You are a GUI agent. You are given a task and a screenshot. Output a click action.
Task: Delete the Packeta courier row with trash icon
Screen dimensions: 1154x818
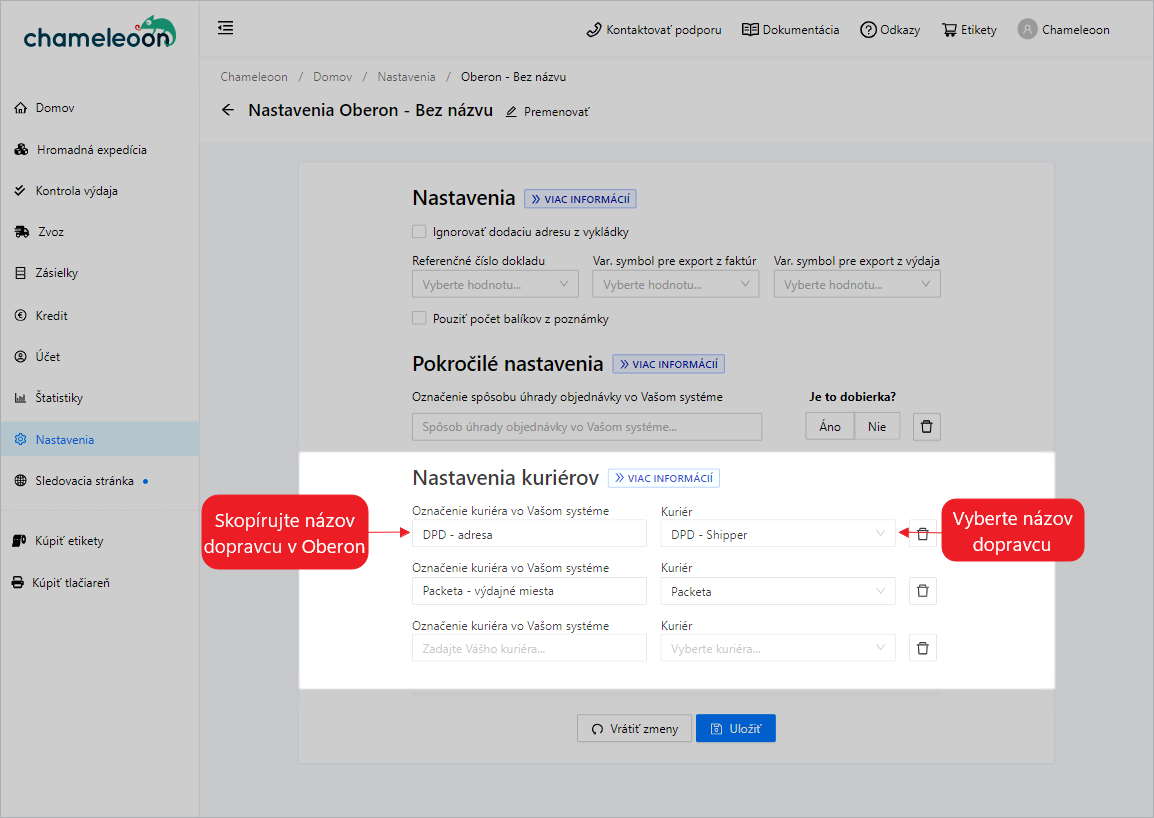tap(922, 591)
